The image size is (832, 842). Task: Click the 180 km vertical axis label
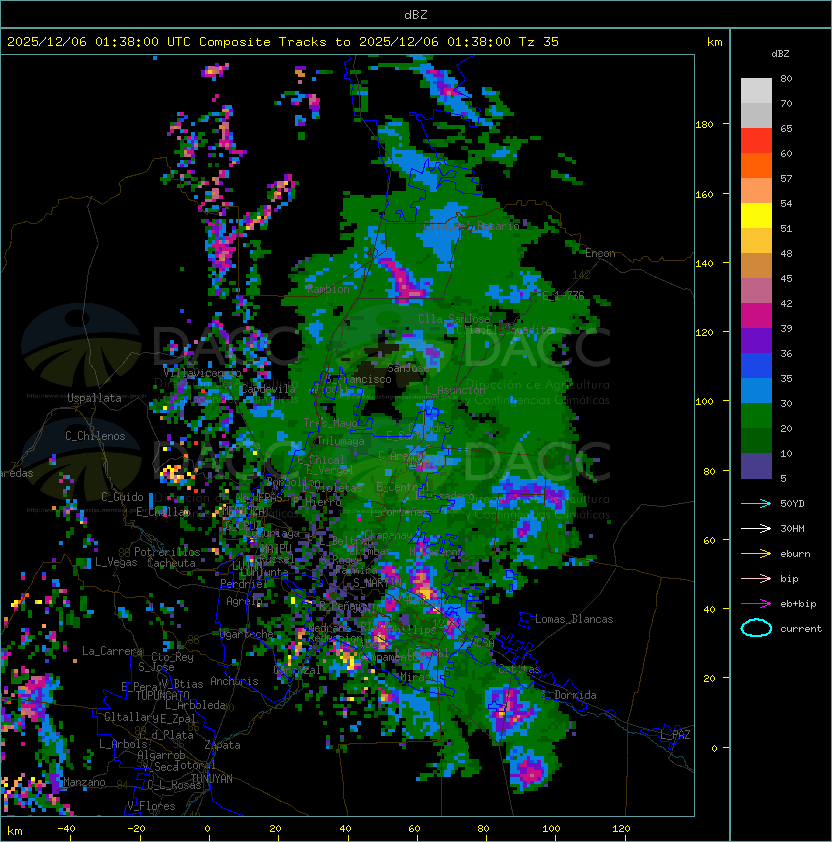point(704,125)
